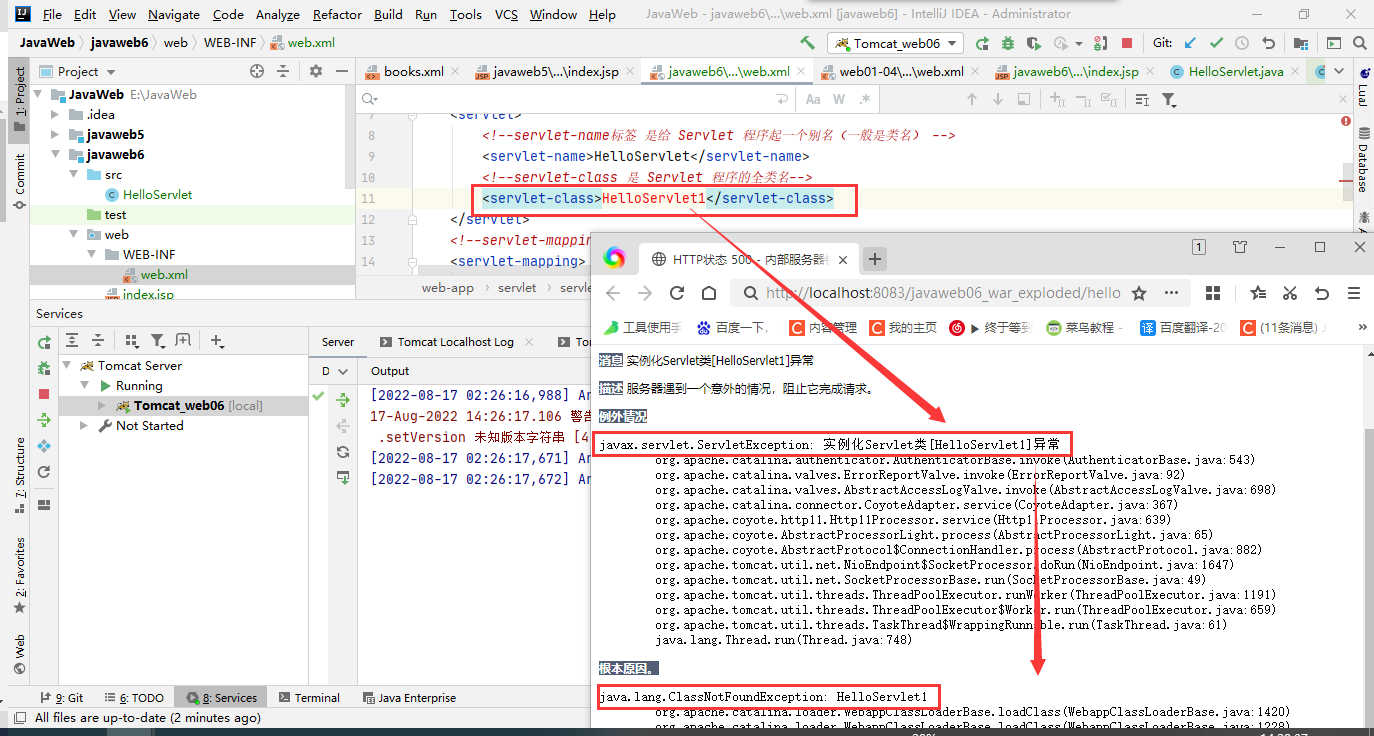1374x736 pixels.
Task: Select HelloServlet class in project tree
Action: pyautogui.click(x=148, y=195)
